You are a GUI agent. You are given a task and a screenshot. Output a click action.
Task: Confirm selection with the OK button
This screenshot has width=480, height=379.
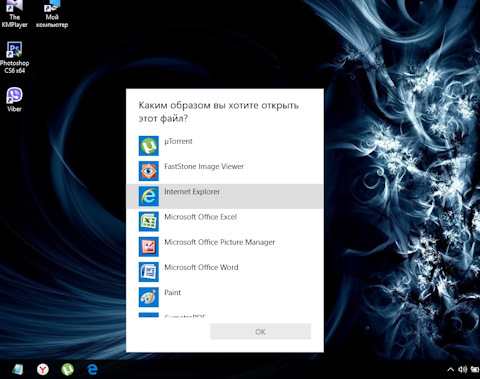[260, 332]
